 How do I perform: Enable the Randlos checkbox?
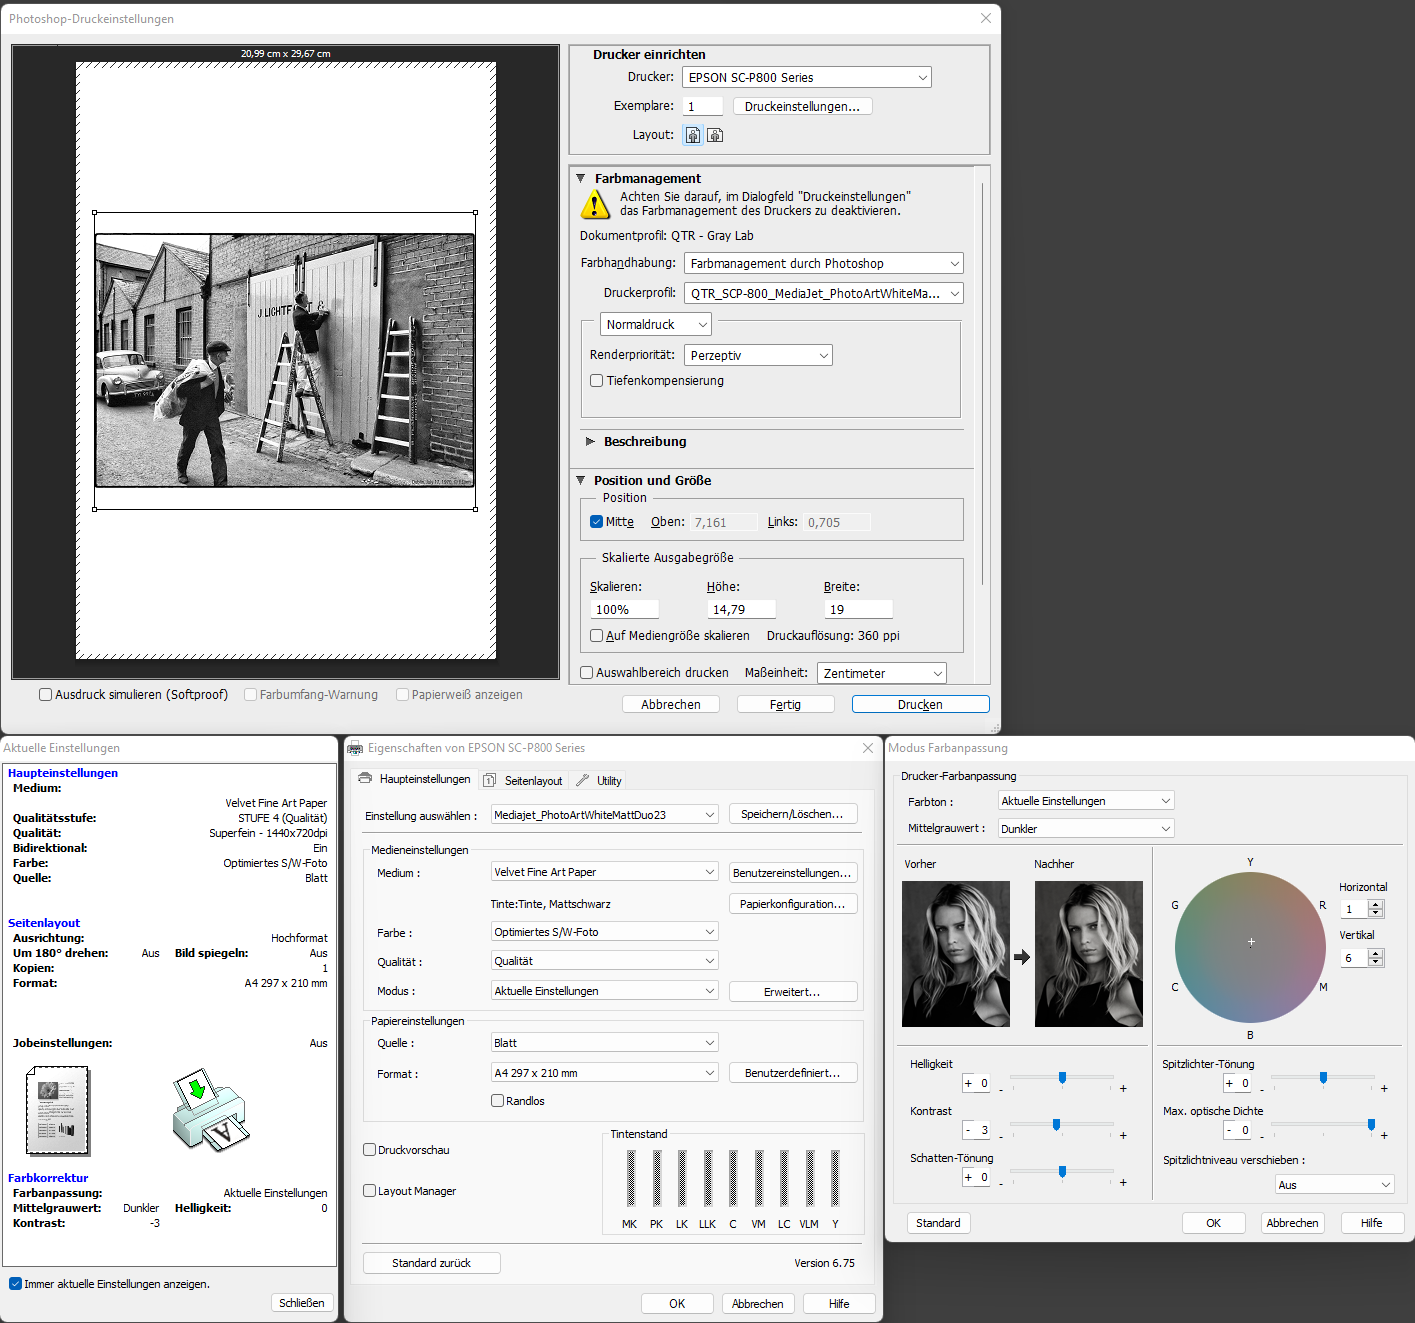point(498,1101)
